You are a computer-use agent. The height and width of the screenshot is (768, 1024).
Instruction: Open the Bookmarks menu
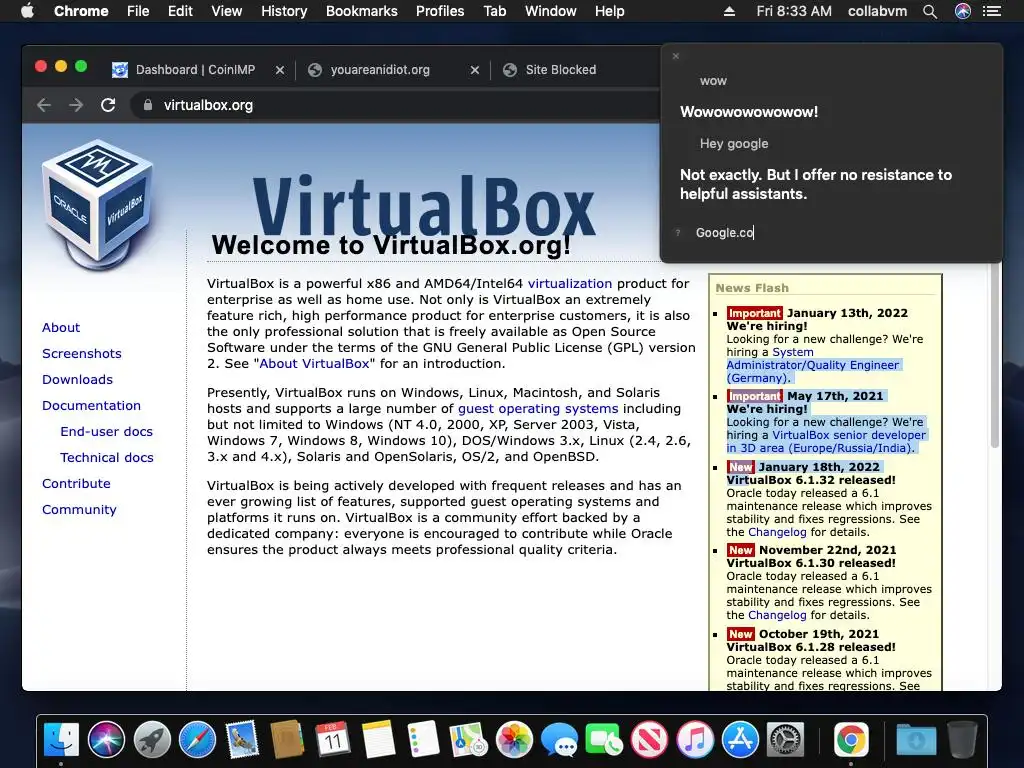pos(361,11)
